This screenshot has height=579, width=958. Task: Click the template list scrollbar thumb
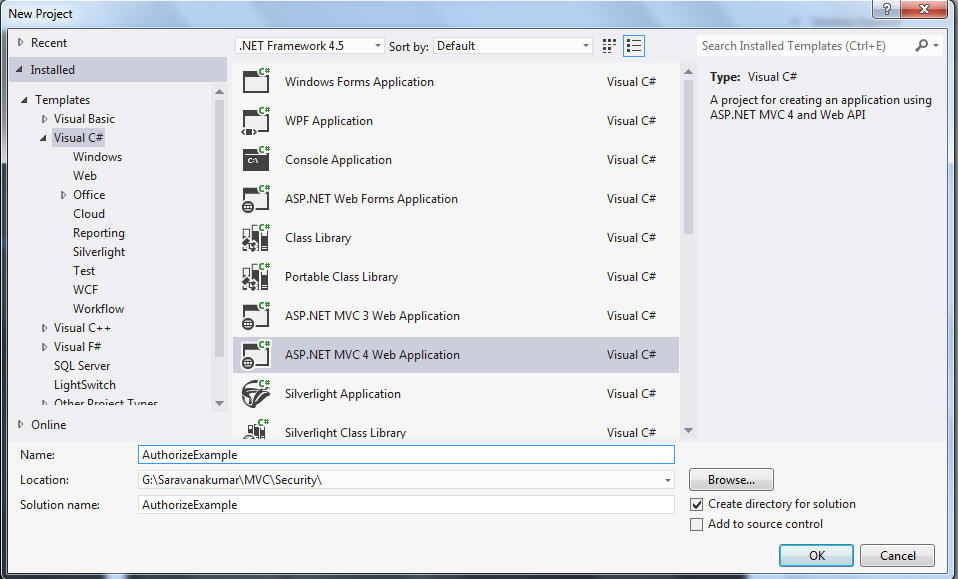(x=689, y=157)
